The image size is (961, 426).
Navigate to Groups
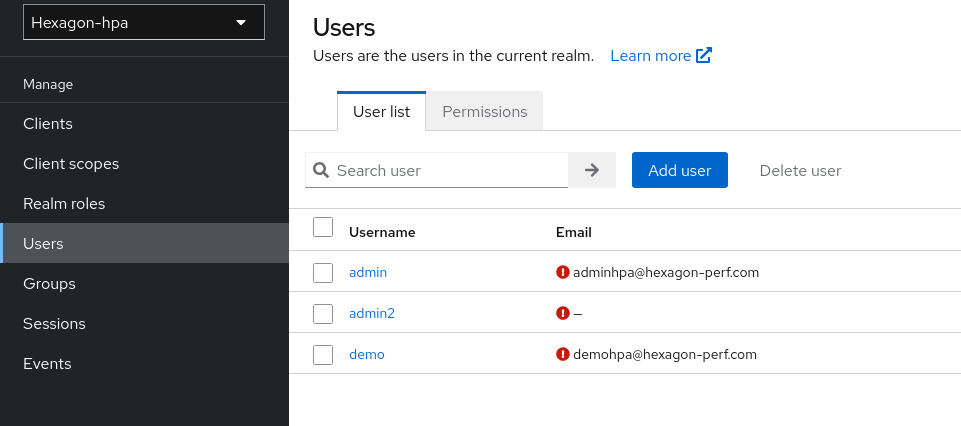pos(144,283)
